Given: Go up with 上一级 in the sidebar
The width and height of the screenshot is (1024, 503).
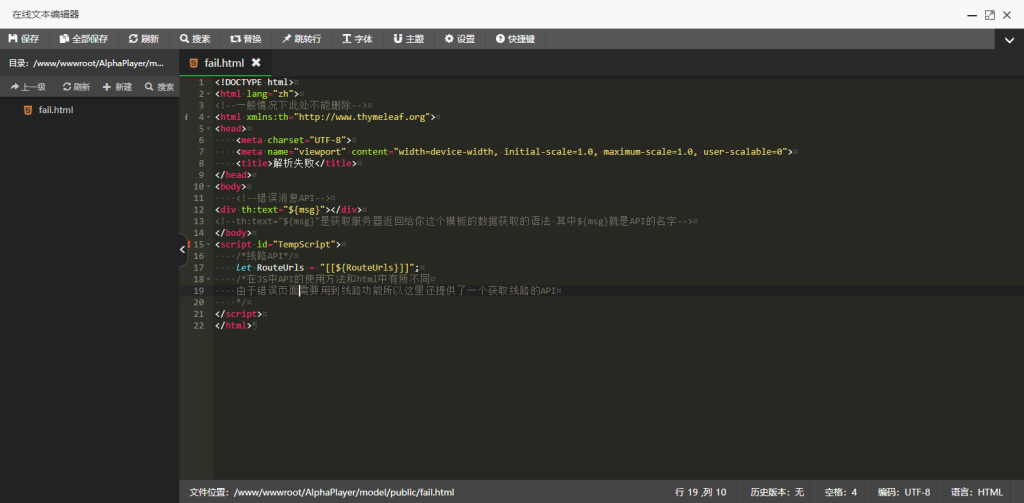Looking at the screenshot, I should (27, 87).
